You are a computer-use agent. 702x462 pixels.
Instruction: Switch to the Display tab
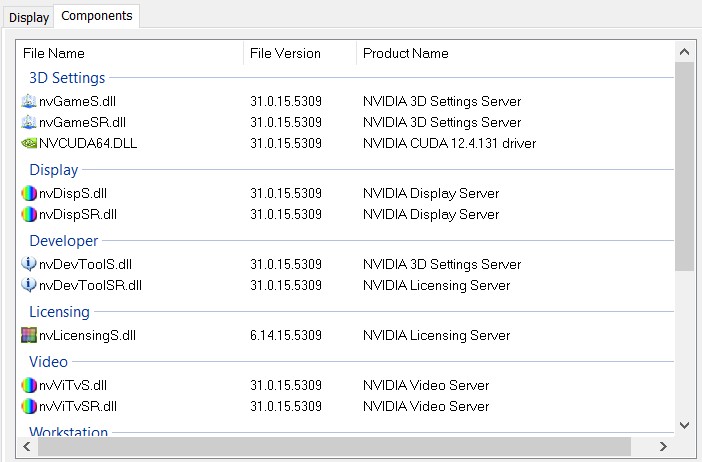pos(29,17)
